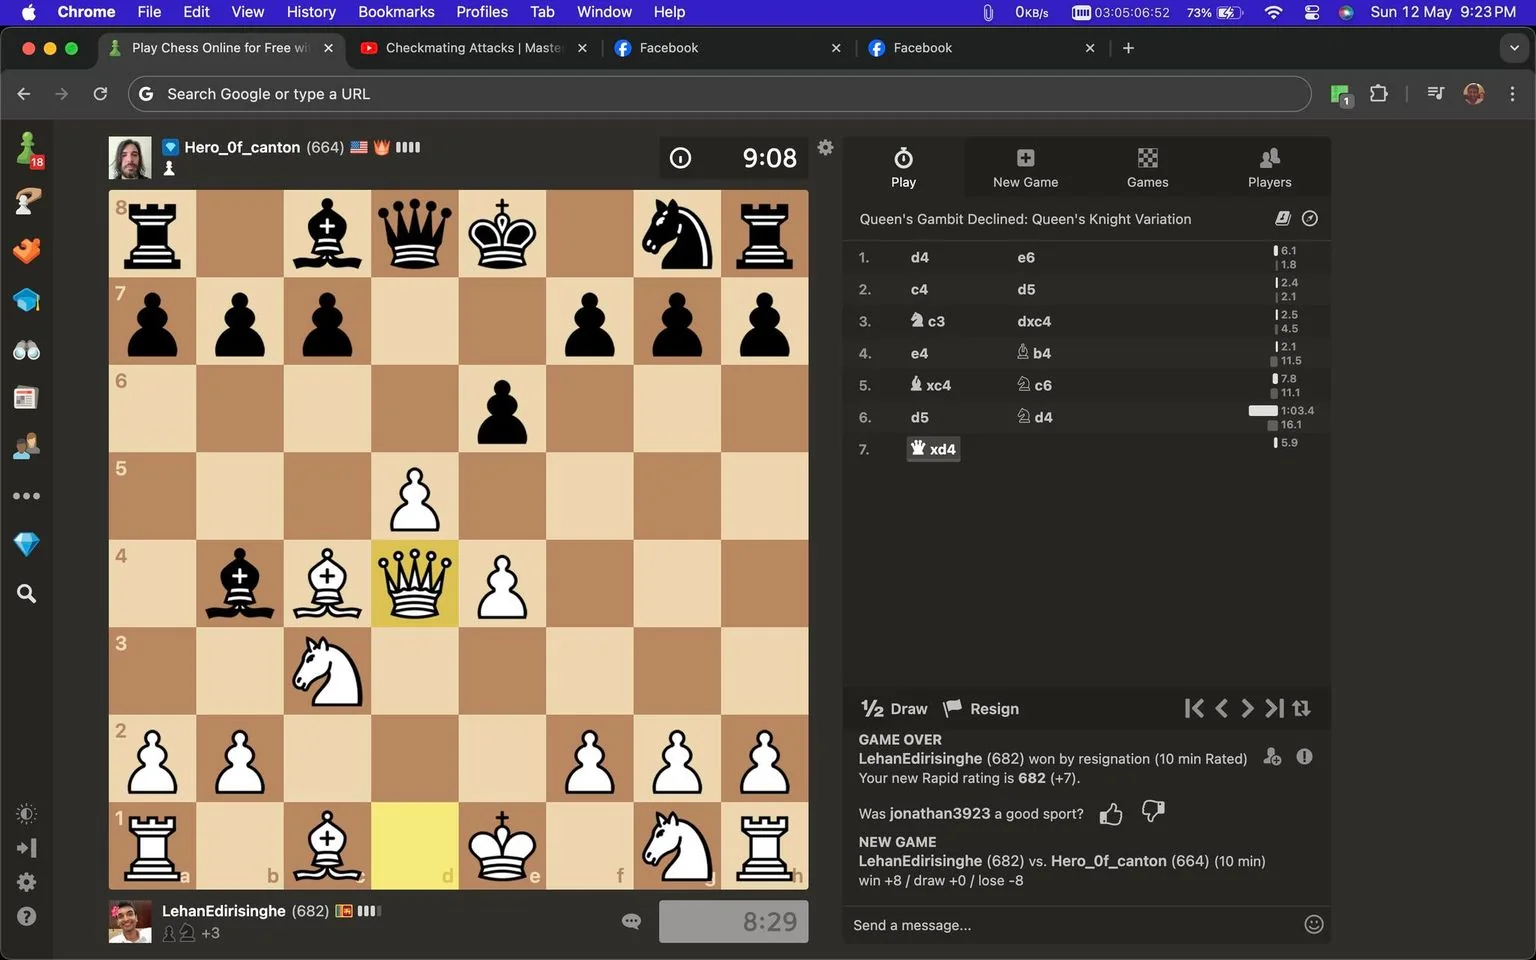Switch to the Players tab
The height and width of the screenshot is (960, 1536).
(1269, 167)
